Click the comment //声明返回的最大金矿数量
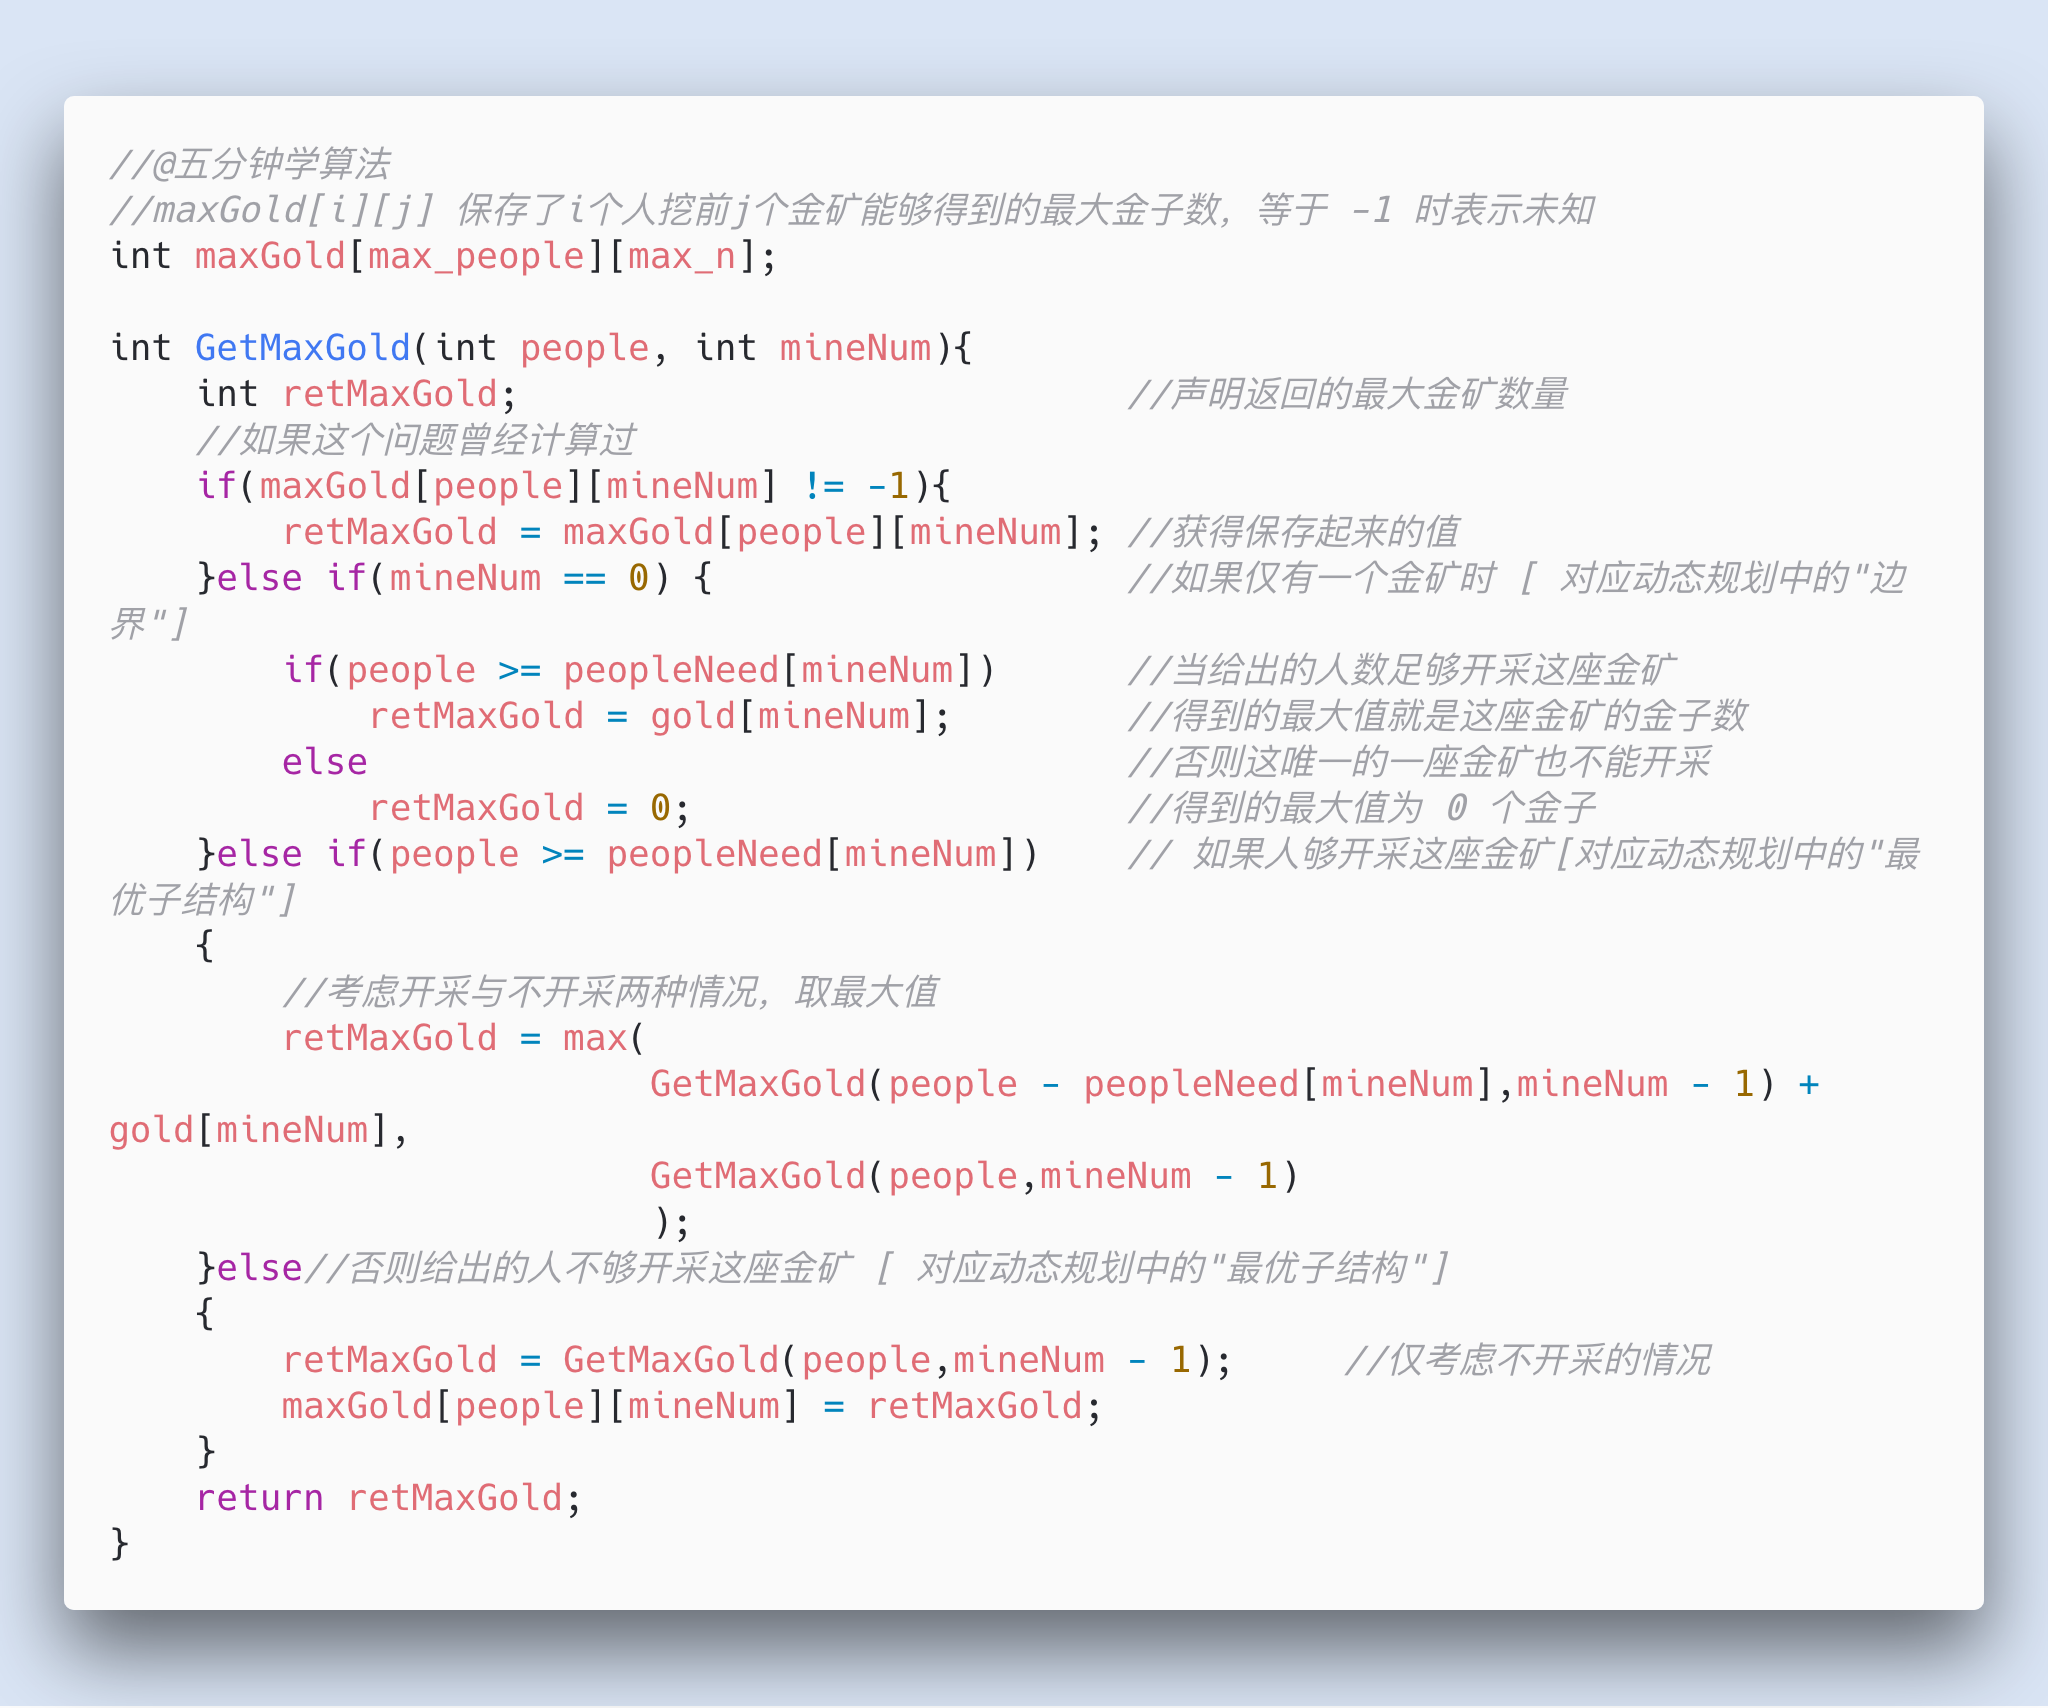Viewport: 2048px width, 1708px height. click(1347, 394)
